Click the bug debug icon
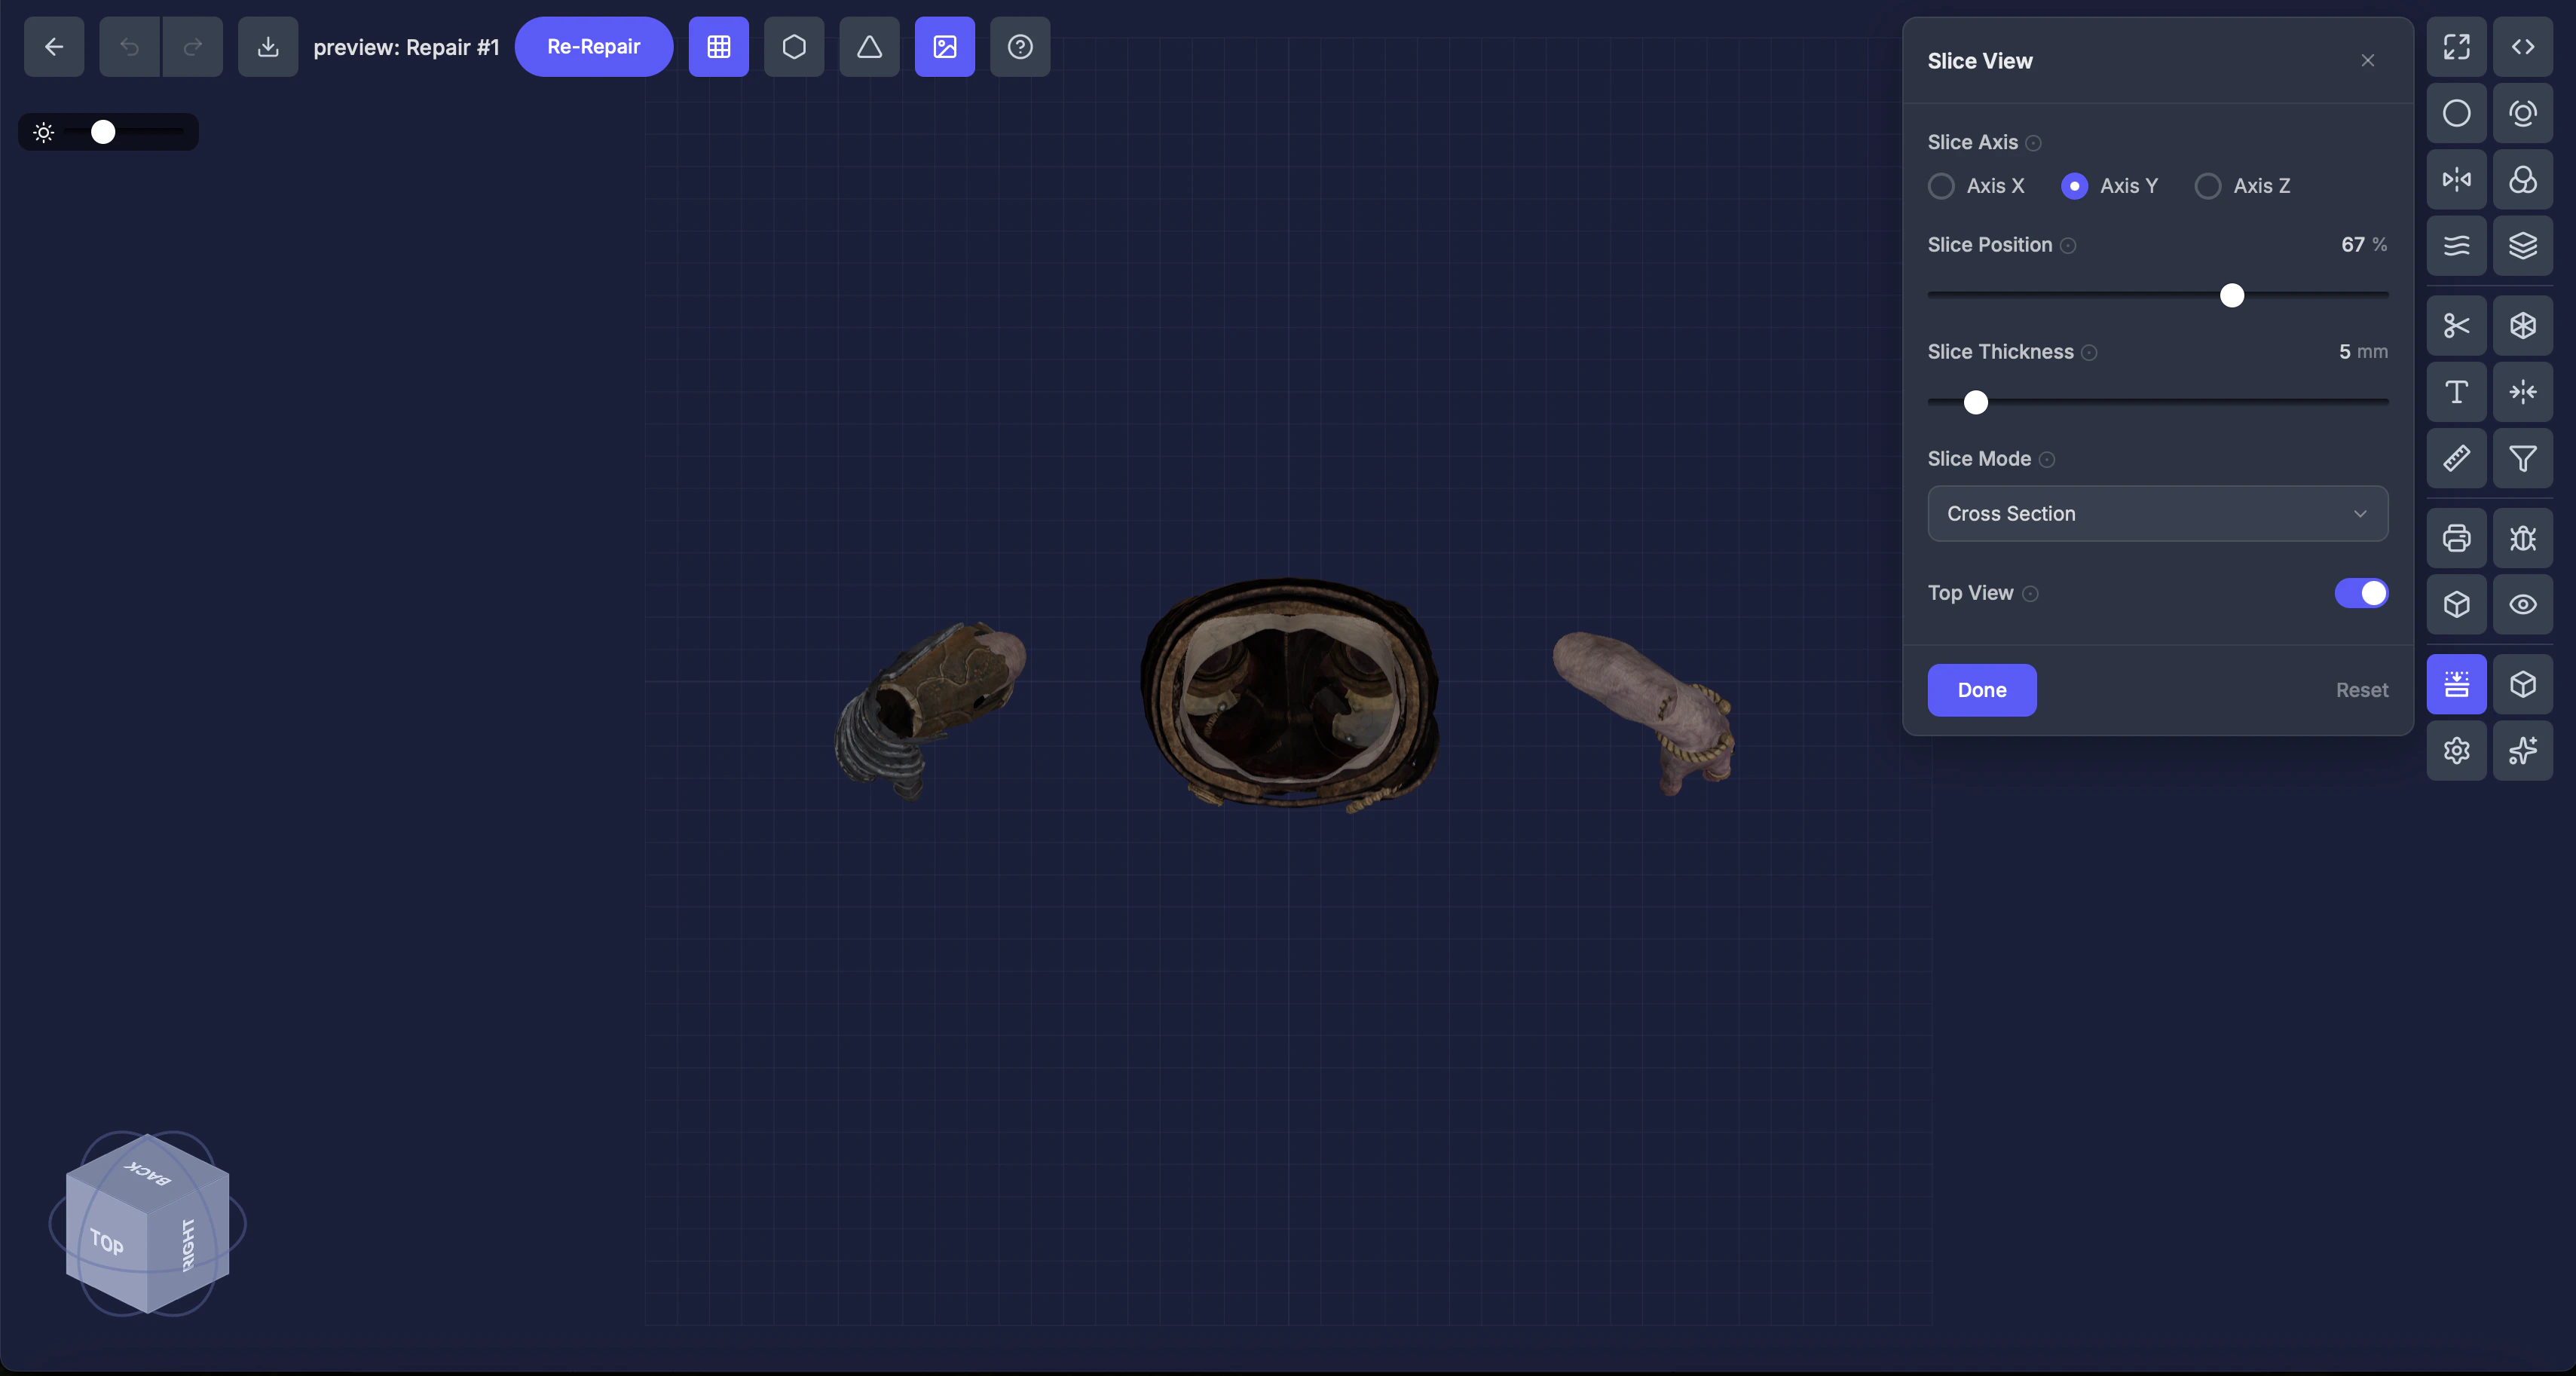The width and height of the screenshot is (2576, 1376). click(2522, 539)
